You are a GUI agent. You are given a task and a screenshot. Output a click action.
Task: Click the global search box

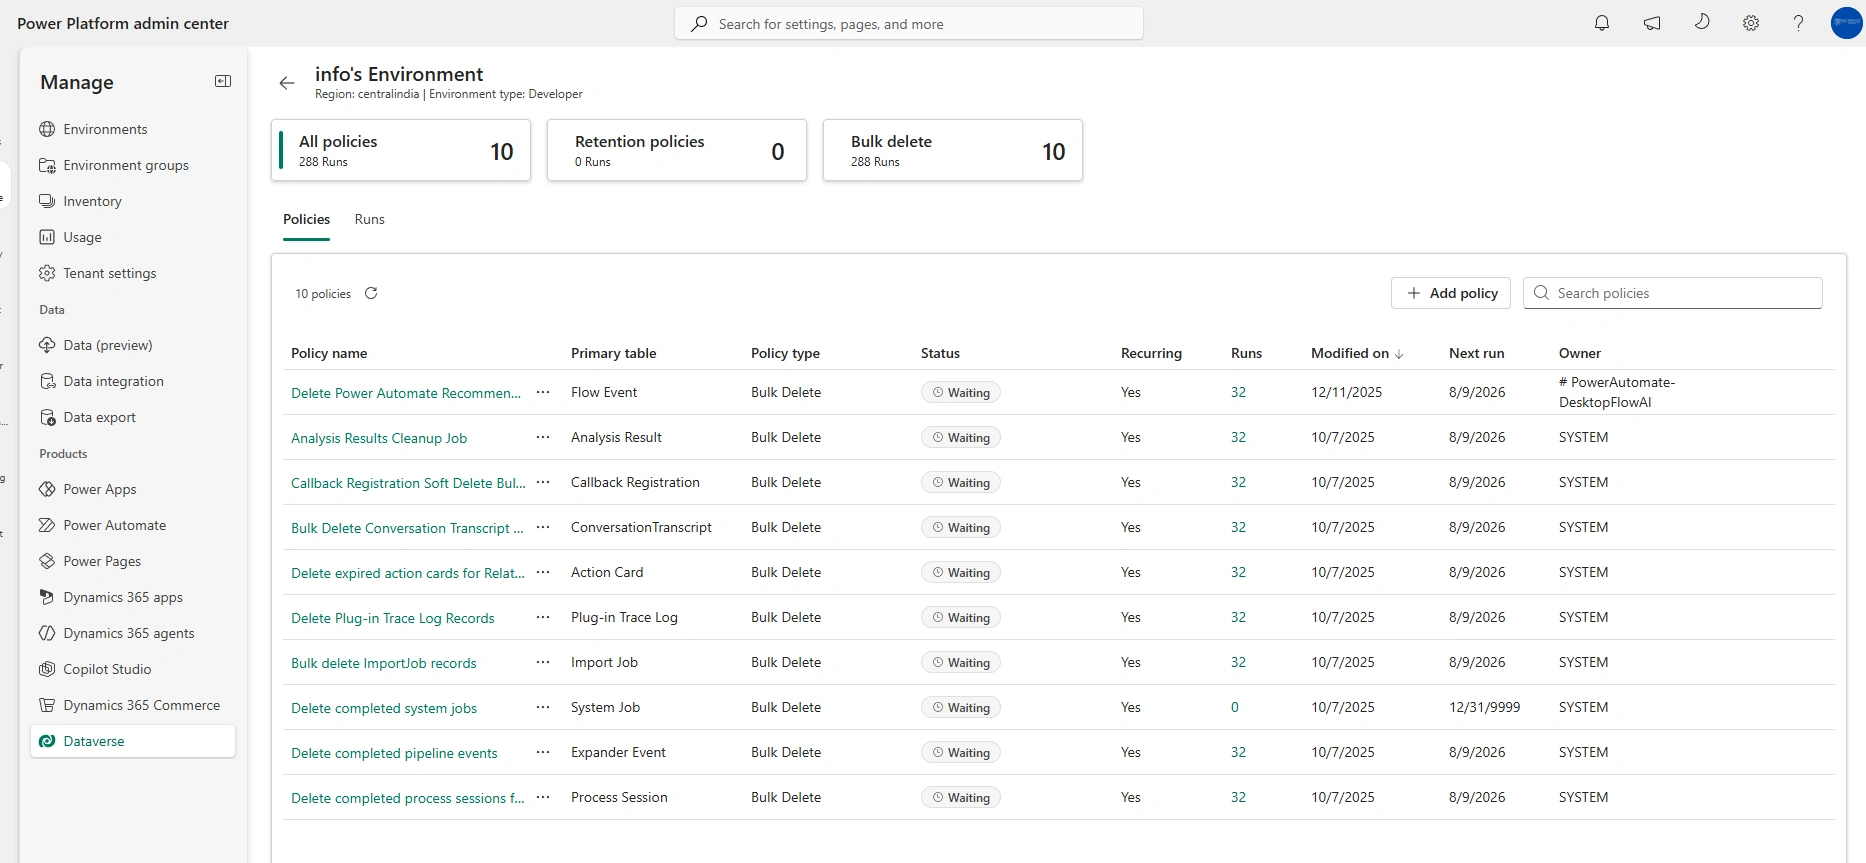(x=909, y=23)
